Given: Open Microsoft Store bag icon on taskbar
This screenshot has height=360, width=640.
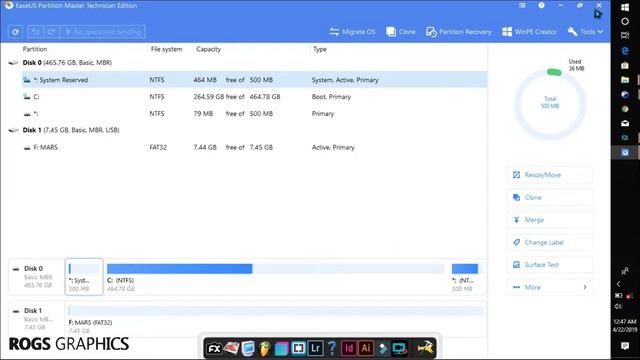Looking at the screenshot, I should (x=625, y=65).
